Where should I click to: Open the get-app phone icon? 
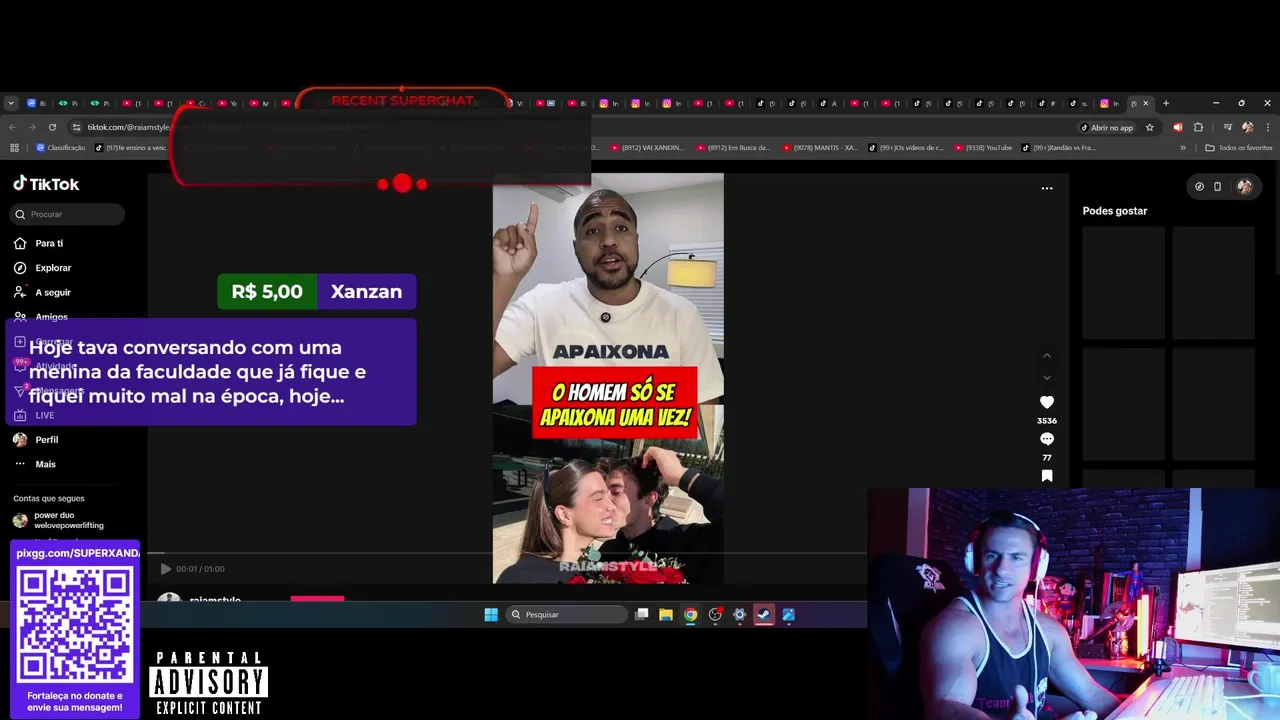(1217, 186)
